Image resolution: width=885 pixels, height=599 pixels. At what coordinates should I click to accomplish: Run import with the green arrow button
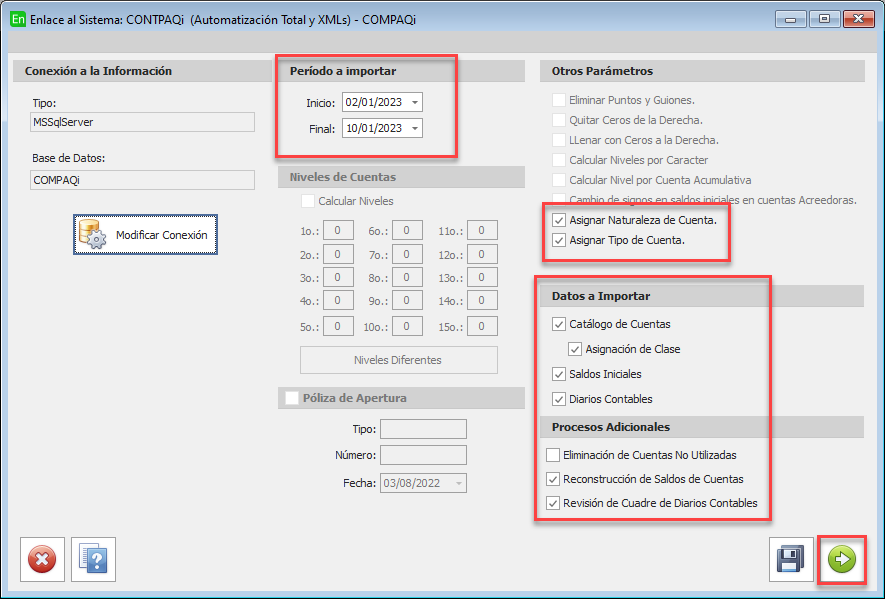click(x=842, y=559)
